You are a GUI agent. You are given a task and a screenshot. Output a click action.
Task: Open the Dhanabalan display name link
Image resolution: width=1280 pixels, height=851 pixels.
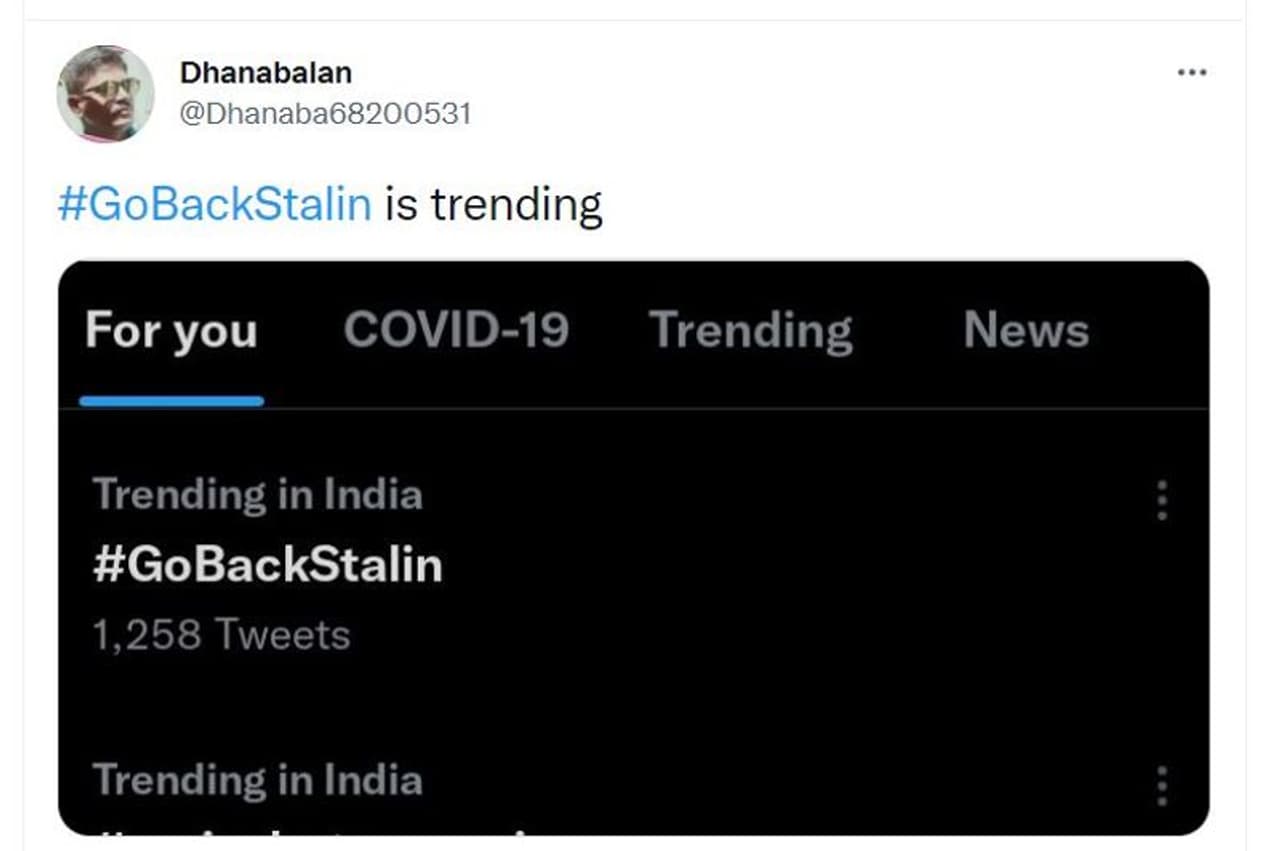pos(265,72)
